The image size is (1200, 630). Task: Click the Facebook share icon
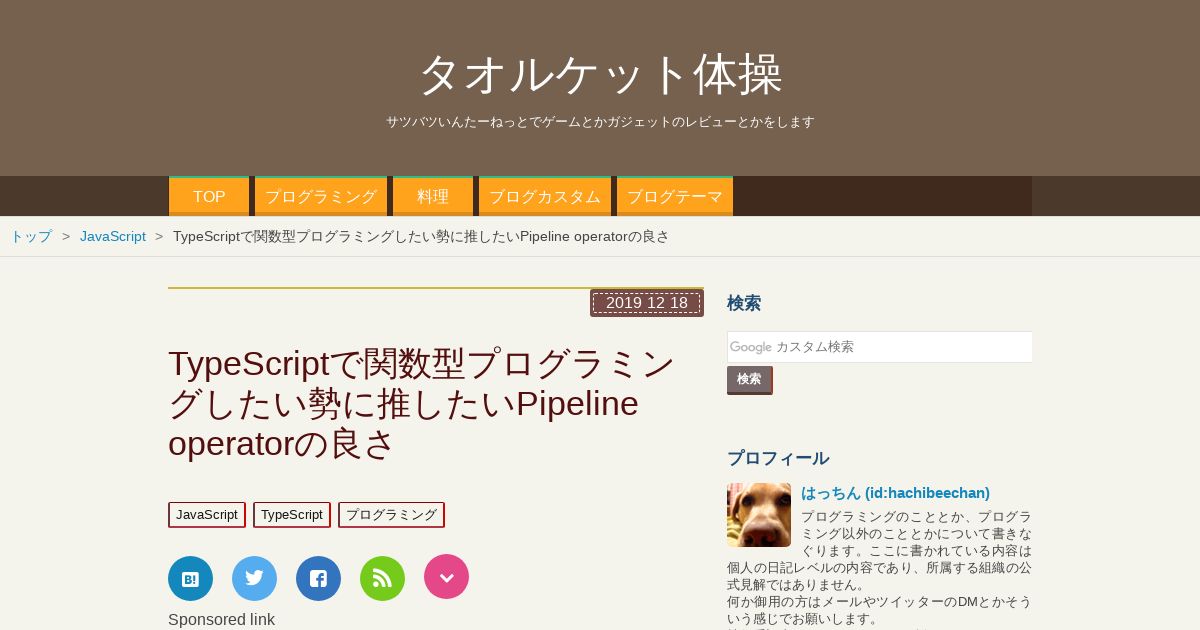[318, 578]
